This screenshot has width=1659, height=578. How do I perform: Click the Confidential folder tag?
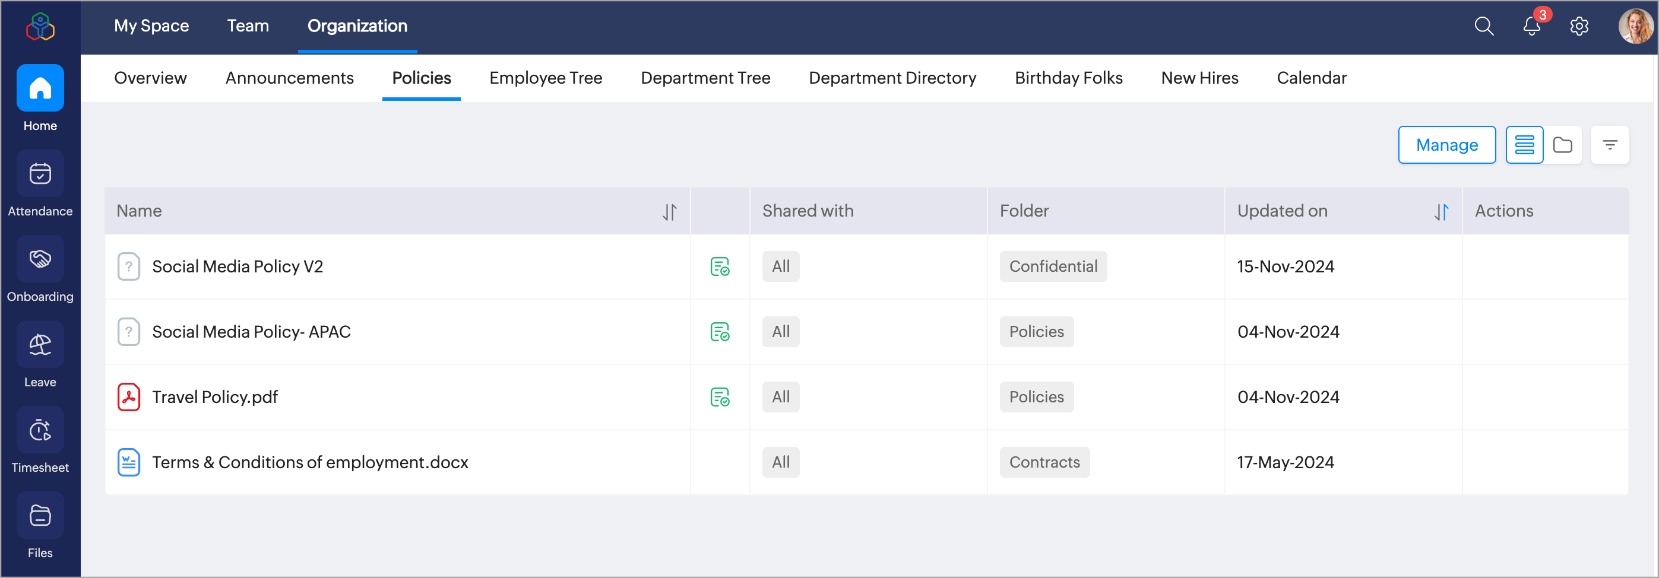click(x=1053, y=266)
